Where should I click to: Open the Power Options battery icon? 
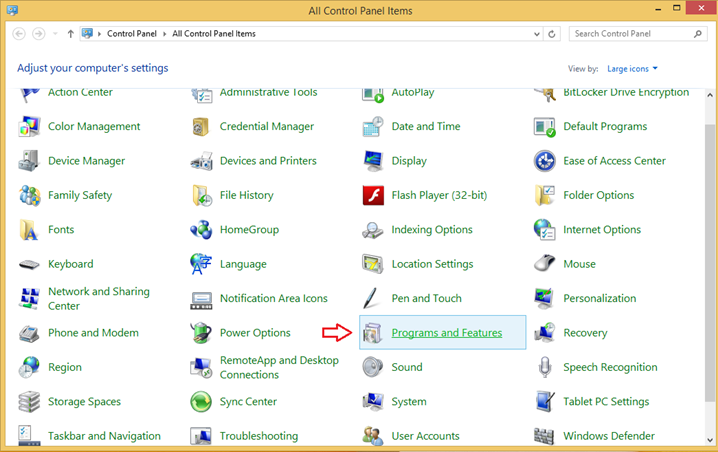pos(201,332)
